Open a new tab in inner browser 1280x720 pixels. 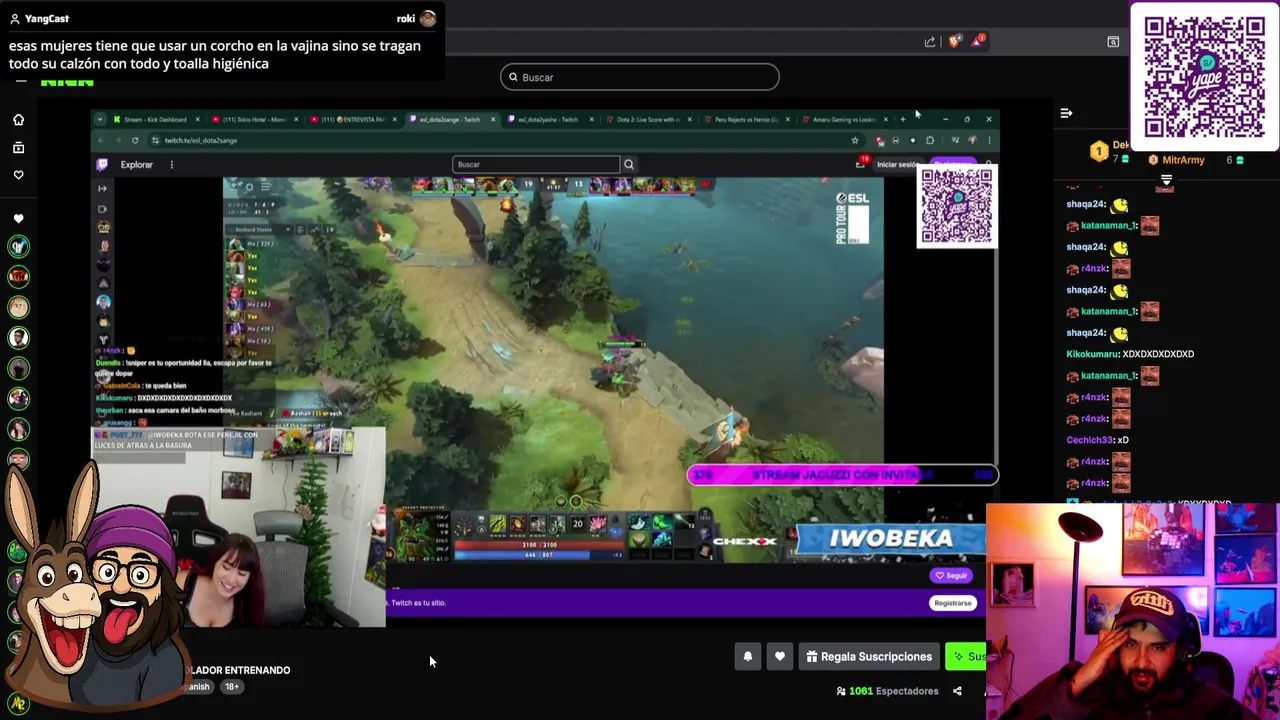point(903,119)
